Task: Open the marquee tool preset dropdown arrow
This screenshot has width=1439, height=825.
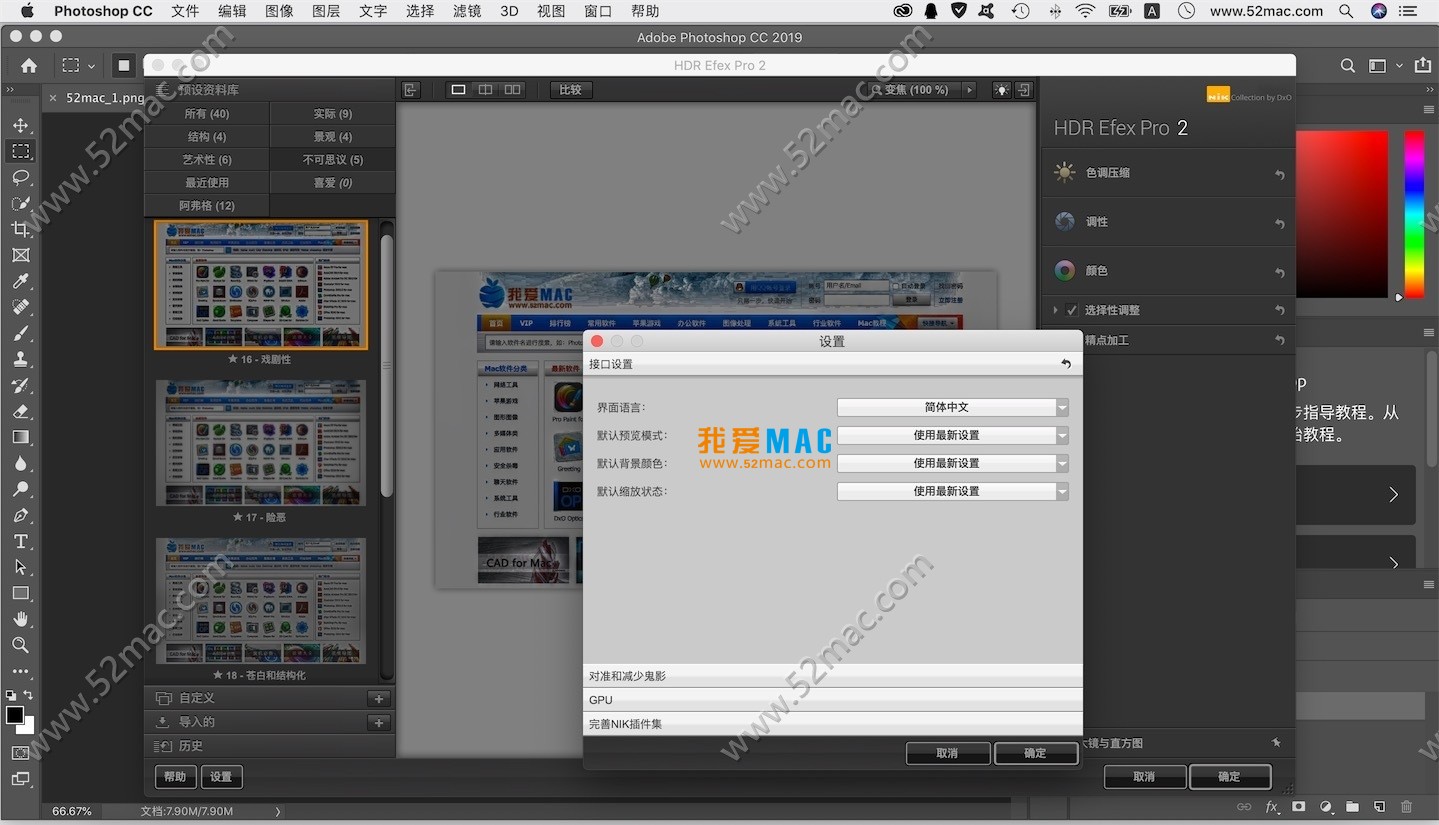Action: (x=91, y=66)
